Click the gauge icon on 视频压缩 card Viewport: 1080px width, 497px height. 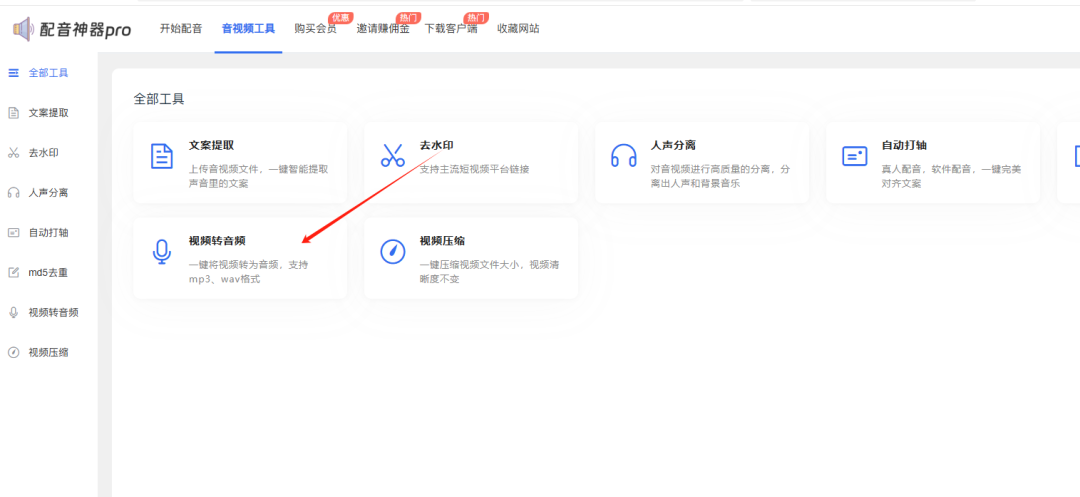click(392, 252)
